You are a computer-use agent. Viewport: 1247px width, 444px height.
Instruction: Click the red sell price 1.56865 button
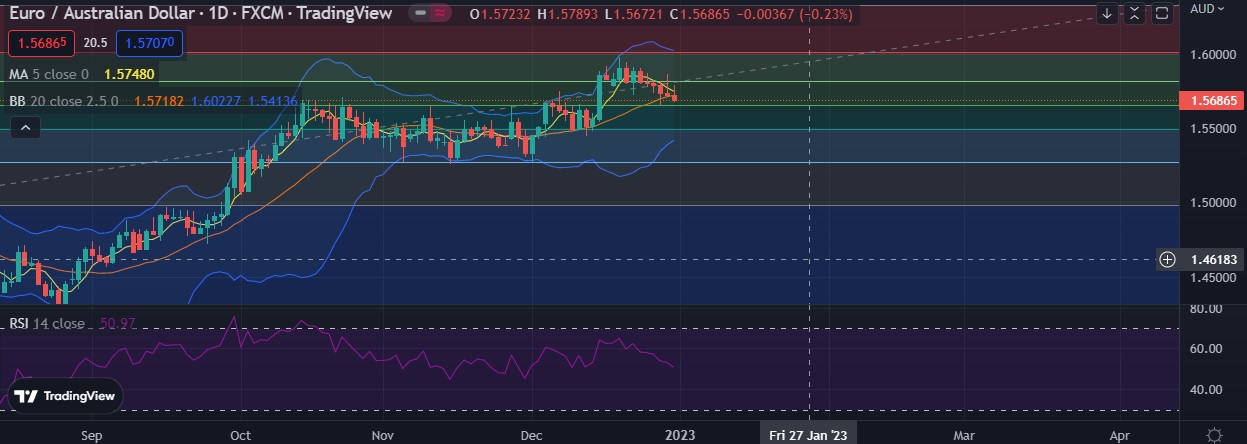[41, 44]
